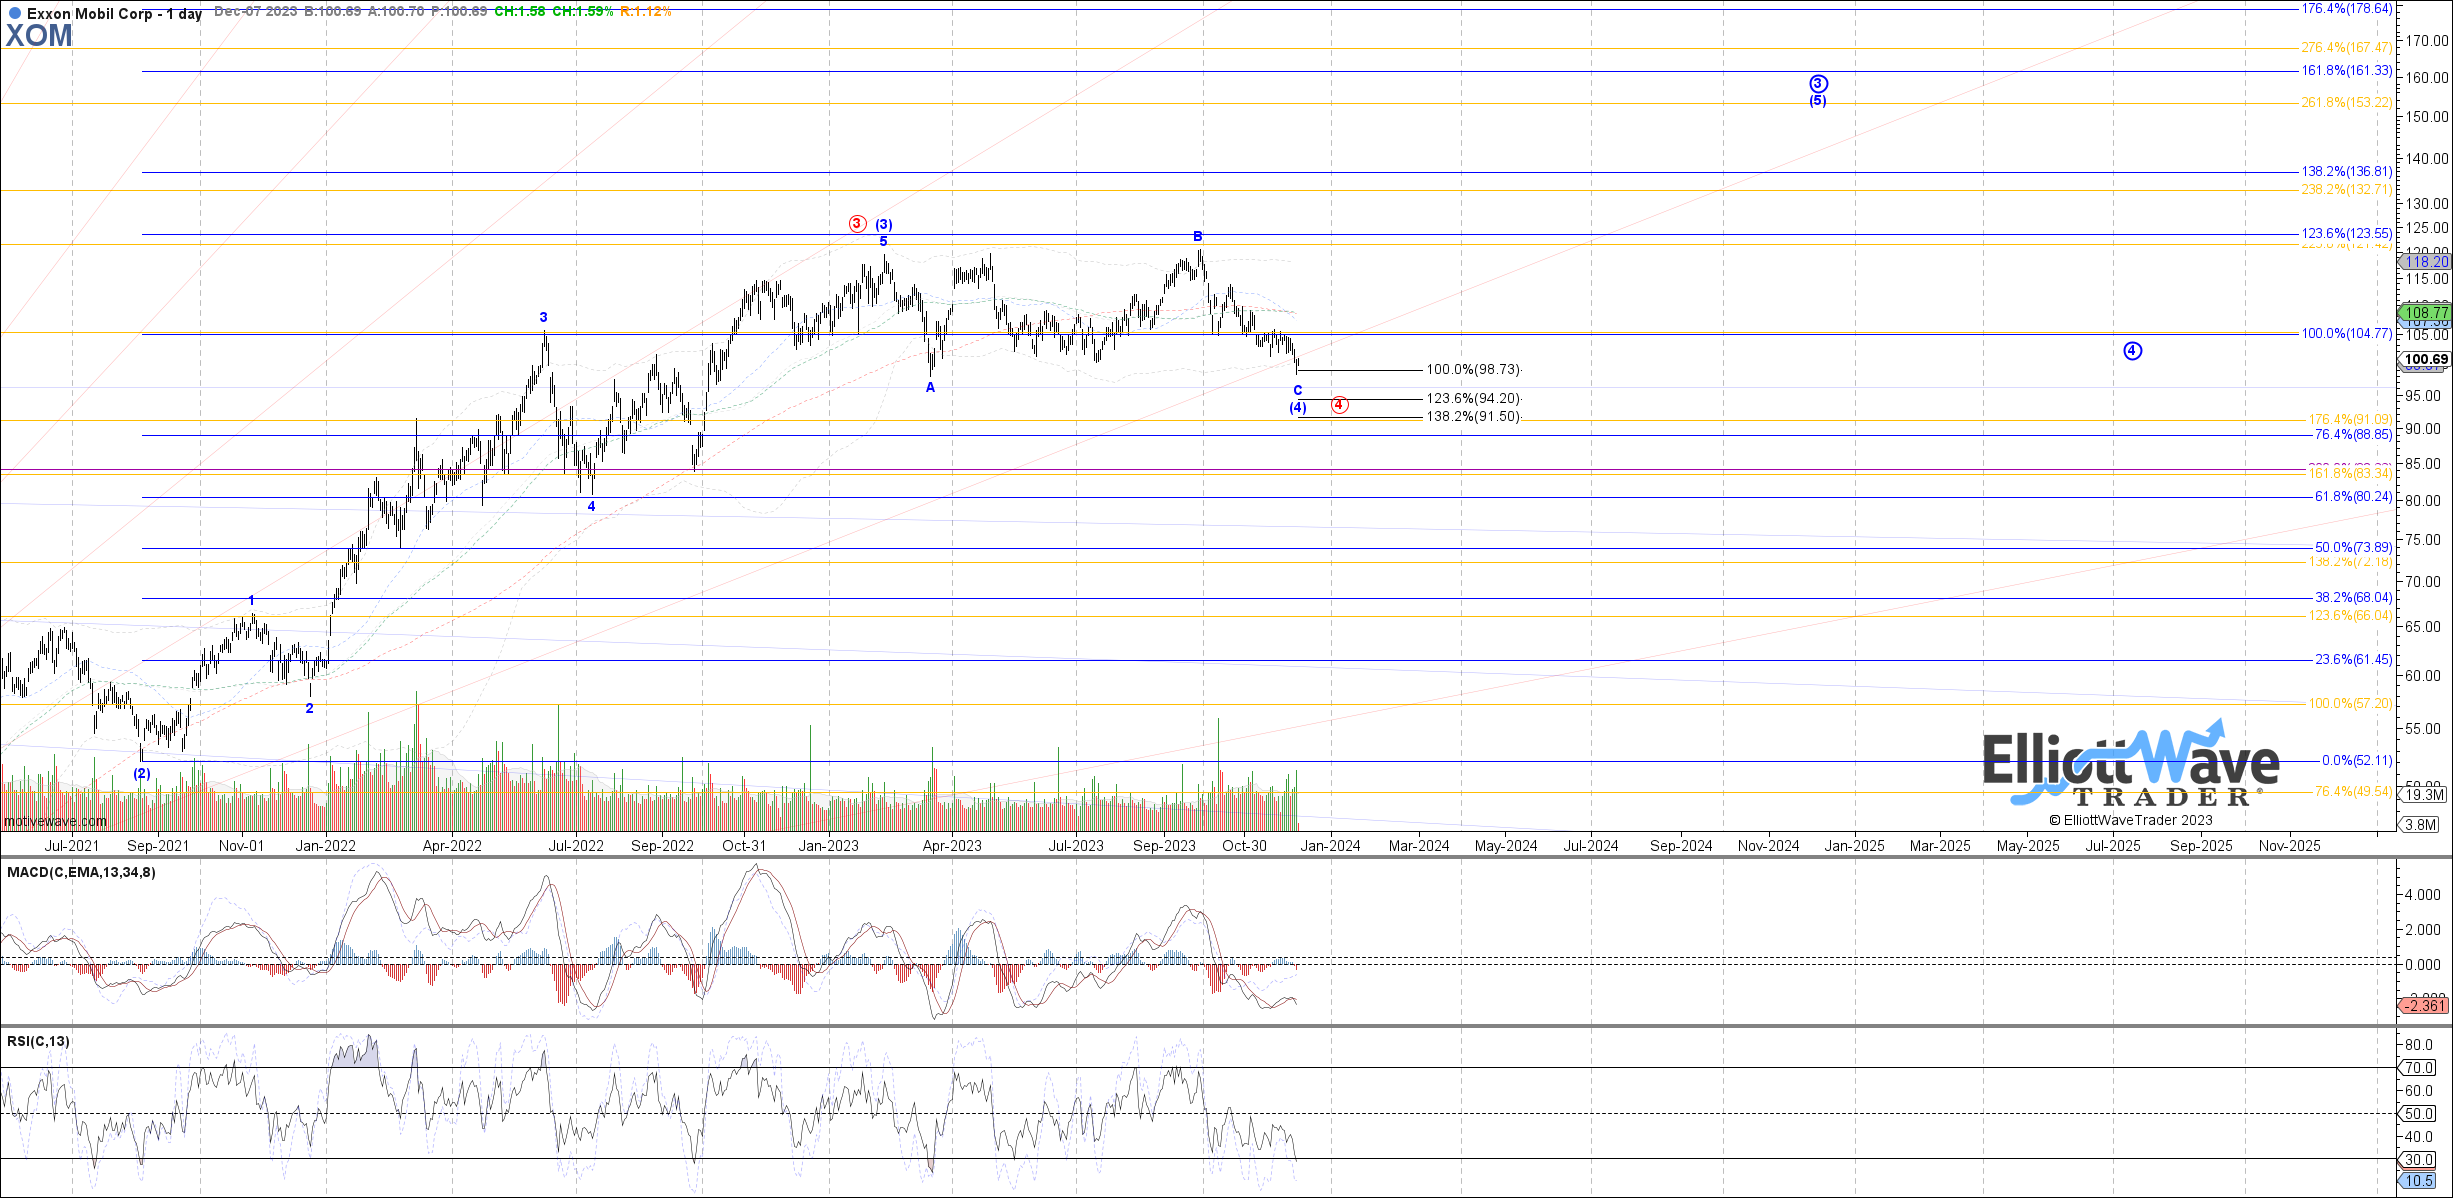Select the wave A label at the March 2023 low
This screenshot has height=1198, width=2453.
pyautogui.click(x=930, y=388)
